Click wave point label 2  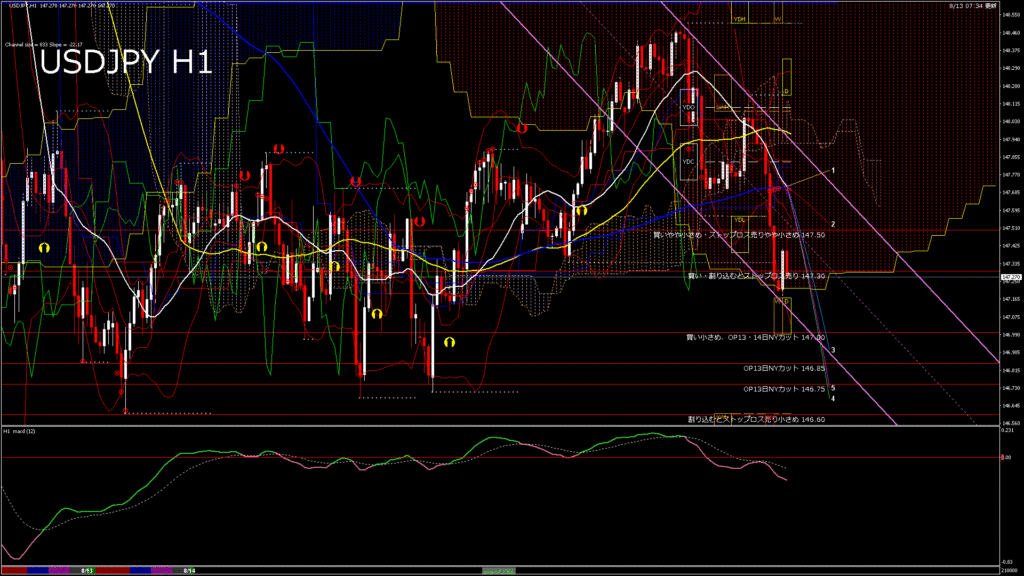pos(833,224)
